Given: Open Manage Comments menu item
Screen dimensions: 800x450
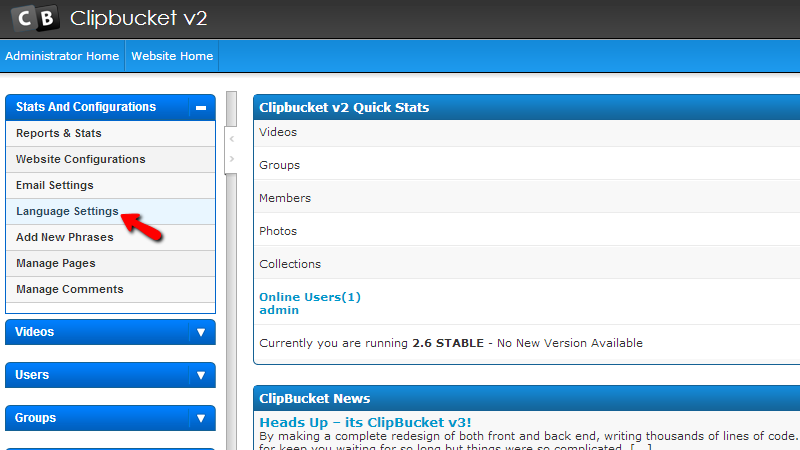Looking at the screenshot, I should click(110, 289).
